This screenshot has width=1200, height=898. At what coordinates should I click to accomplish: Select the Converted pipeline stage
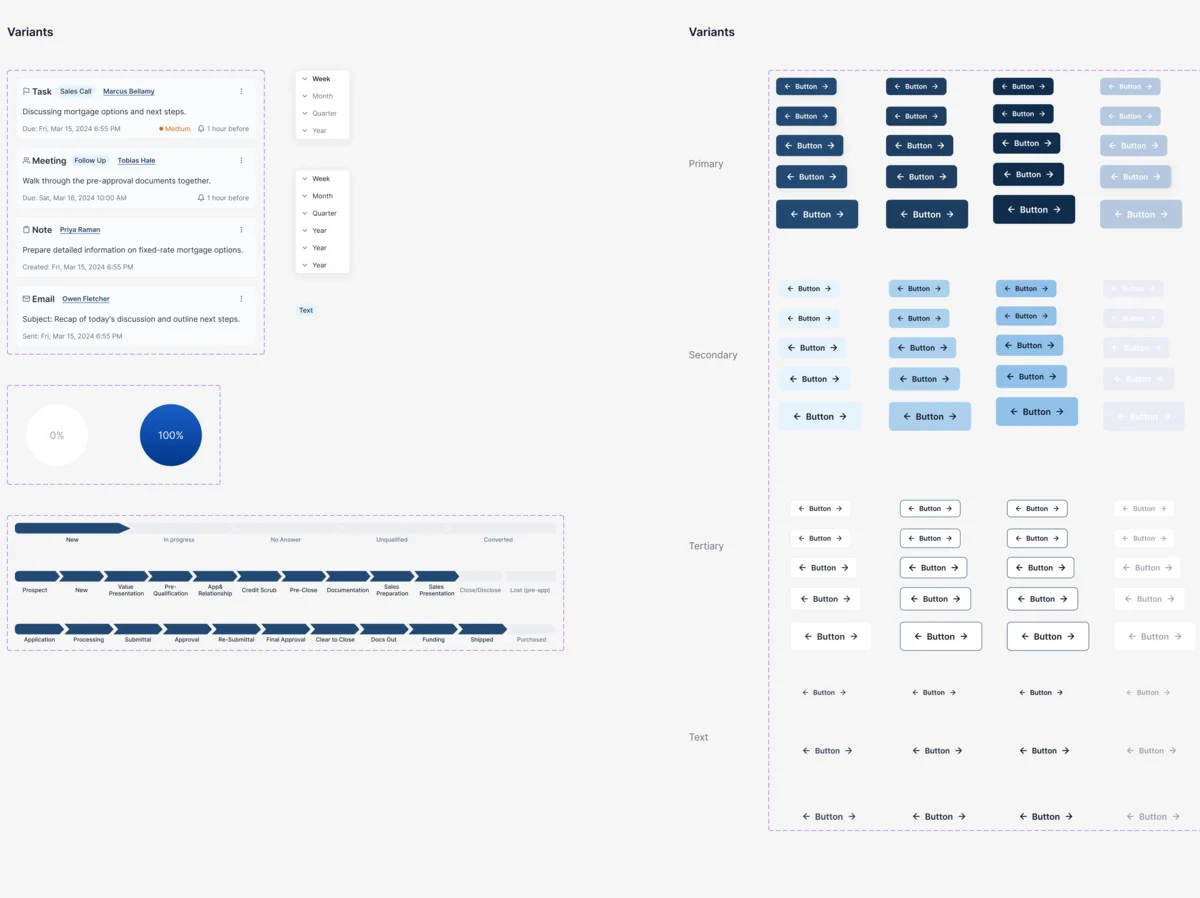498,528
